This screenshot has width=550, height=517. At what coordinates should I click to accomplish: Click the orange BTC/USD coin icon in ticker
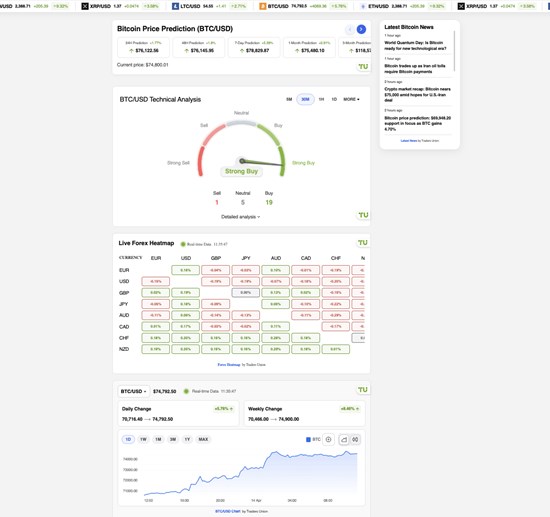coord(262,6)
